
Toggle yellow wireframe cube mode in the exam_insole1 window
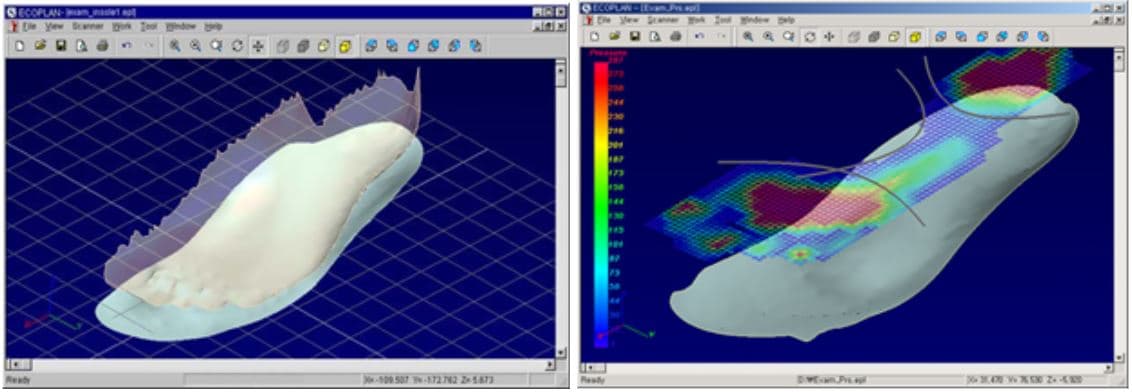(324, 45)
